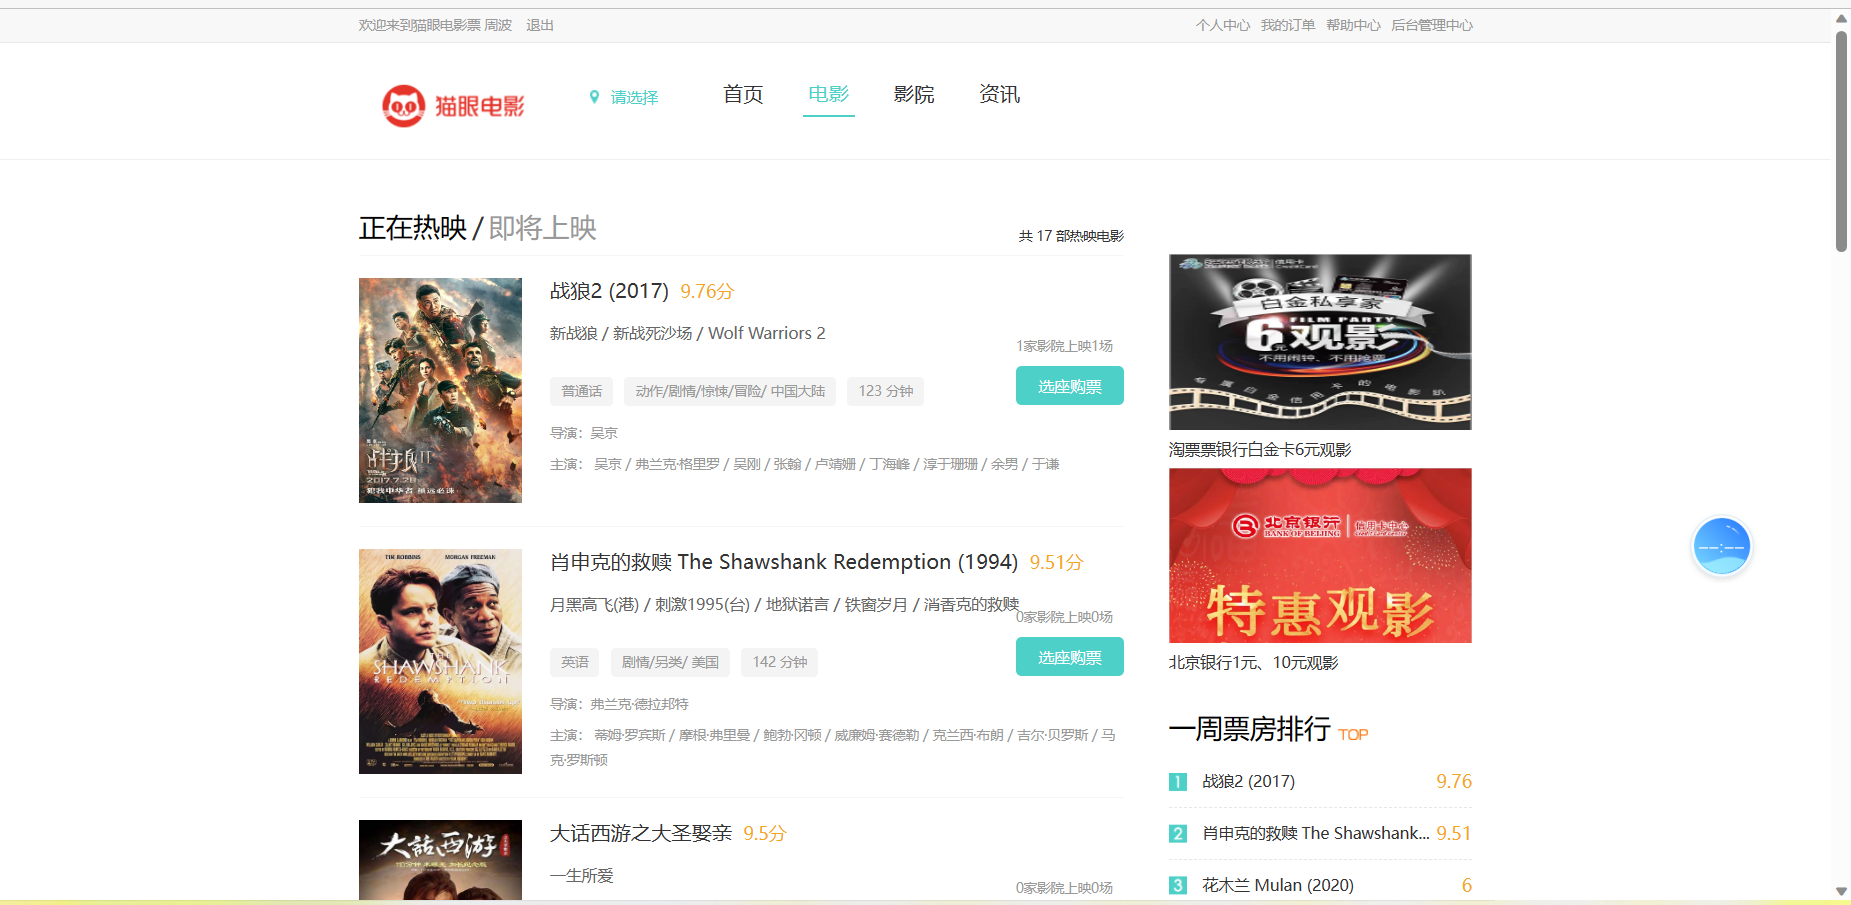
Task: Open 后台管理中心 link
Action: point(1432,25)
